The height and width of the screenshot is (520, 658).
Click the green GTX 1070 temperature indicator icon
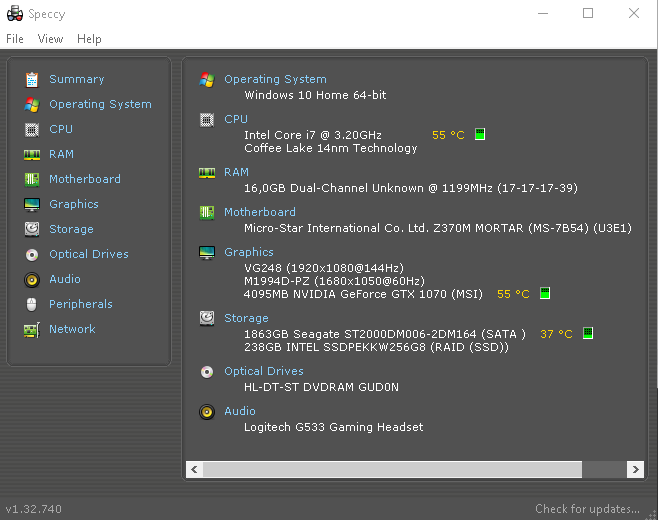(x=545, y=293)
